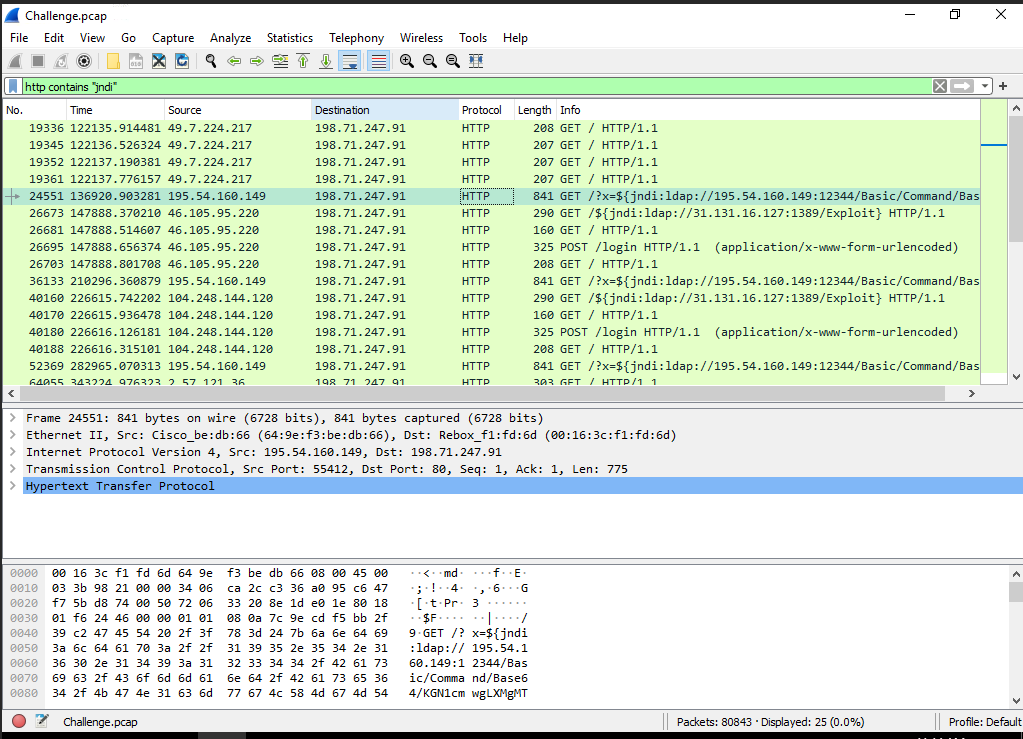Open the Help menu

click(x=515, y=38)
